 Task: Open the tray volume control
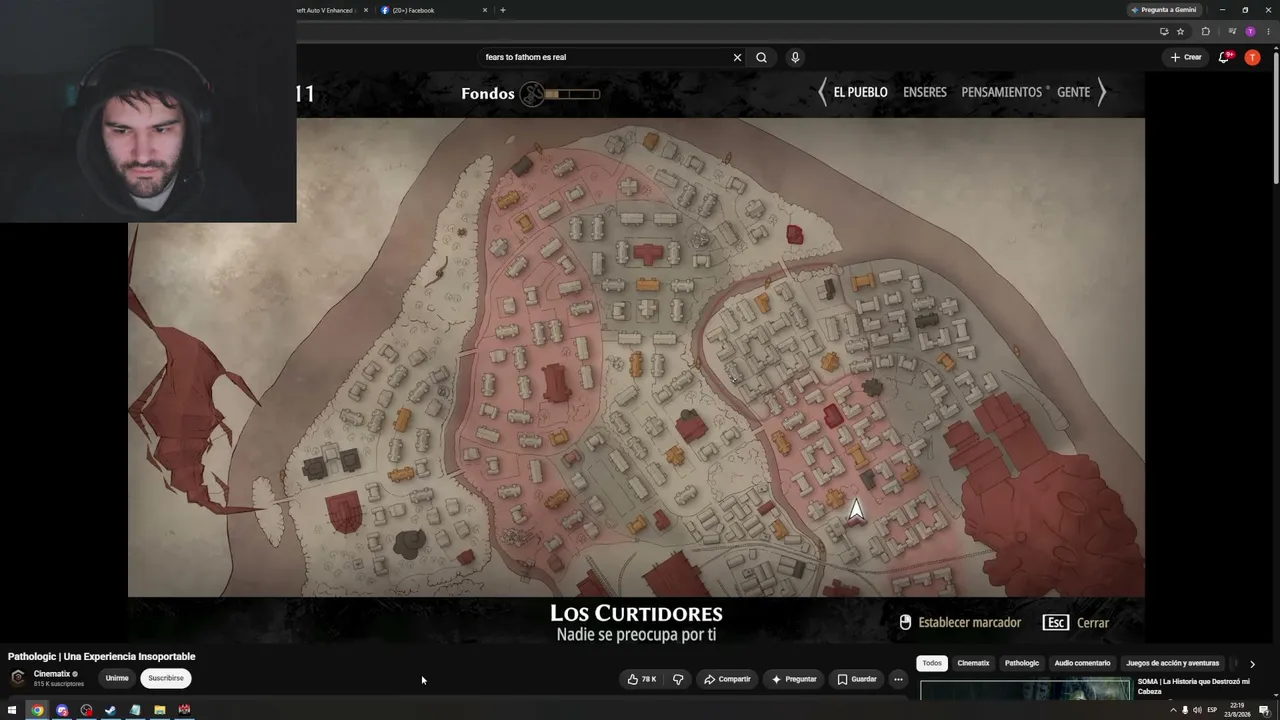[1197, 710]
